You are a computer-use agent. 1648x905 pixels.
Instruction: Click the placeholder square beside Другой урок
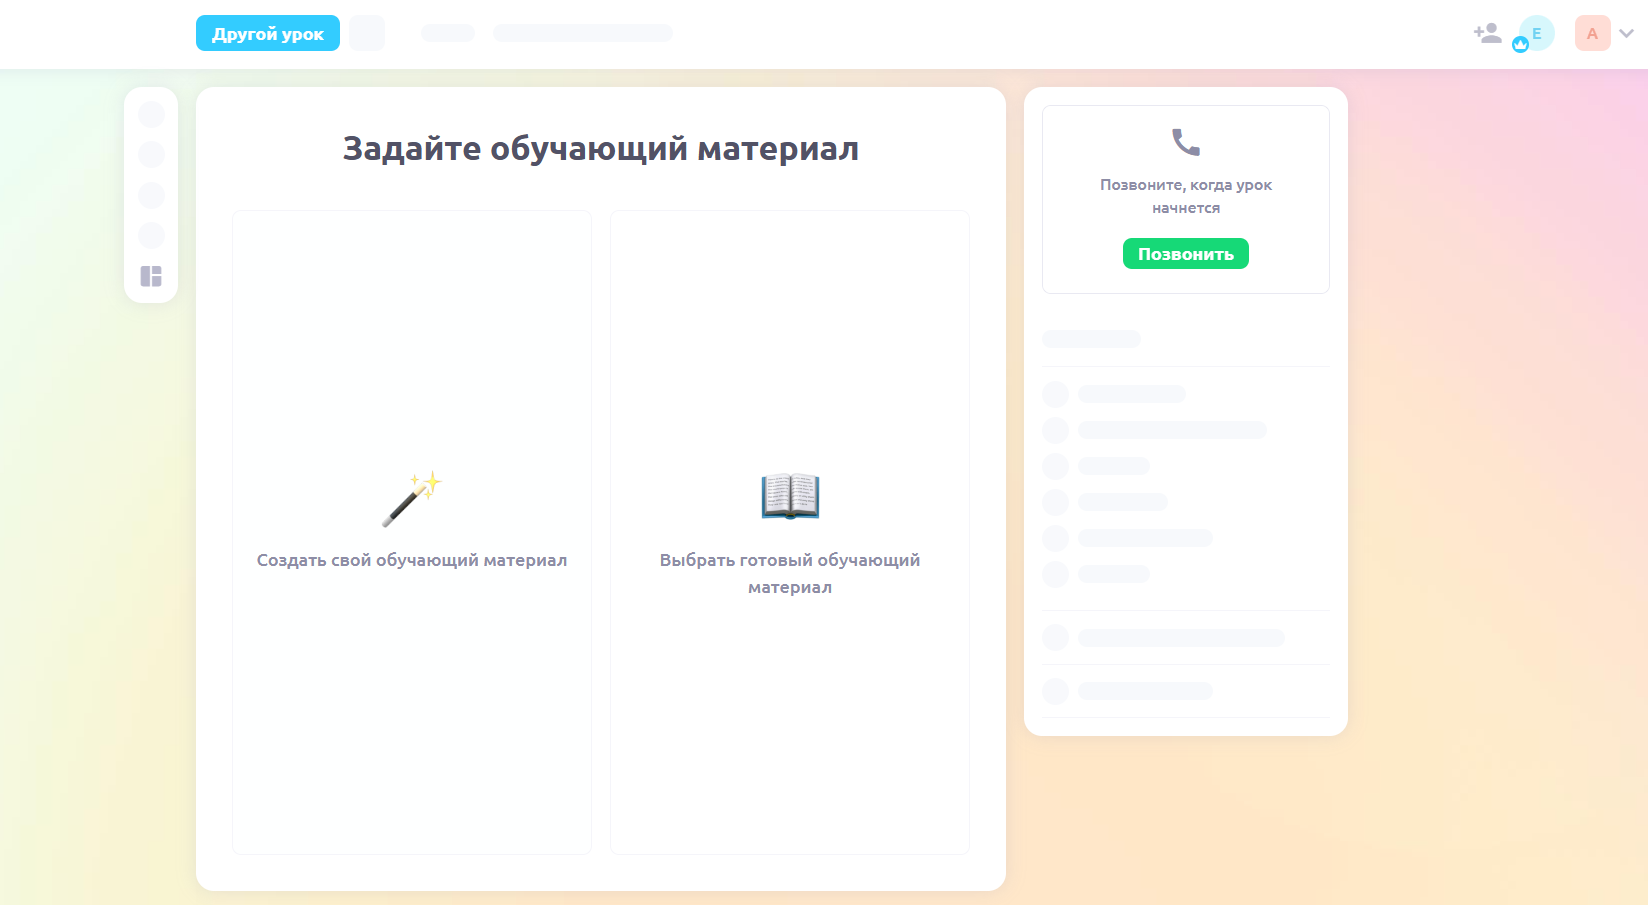pos(367,33)
